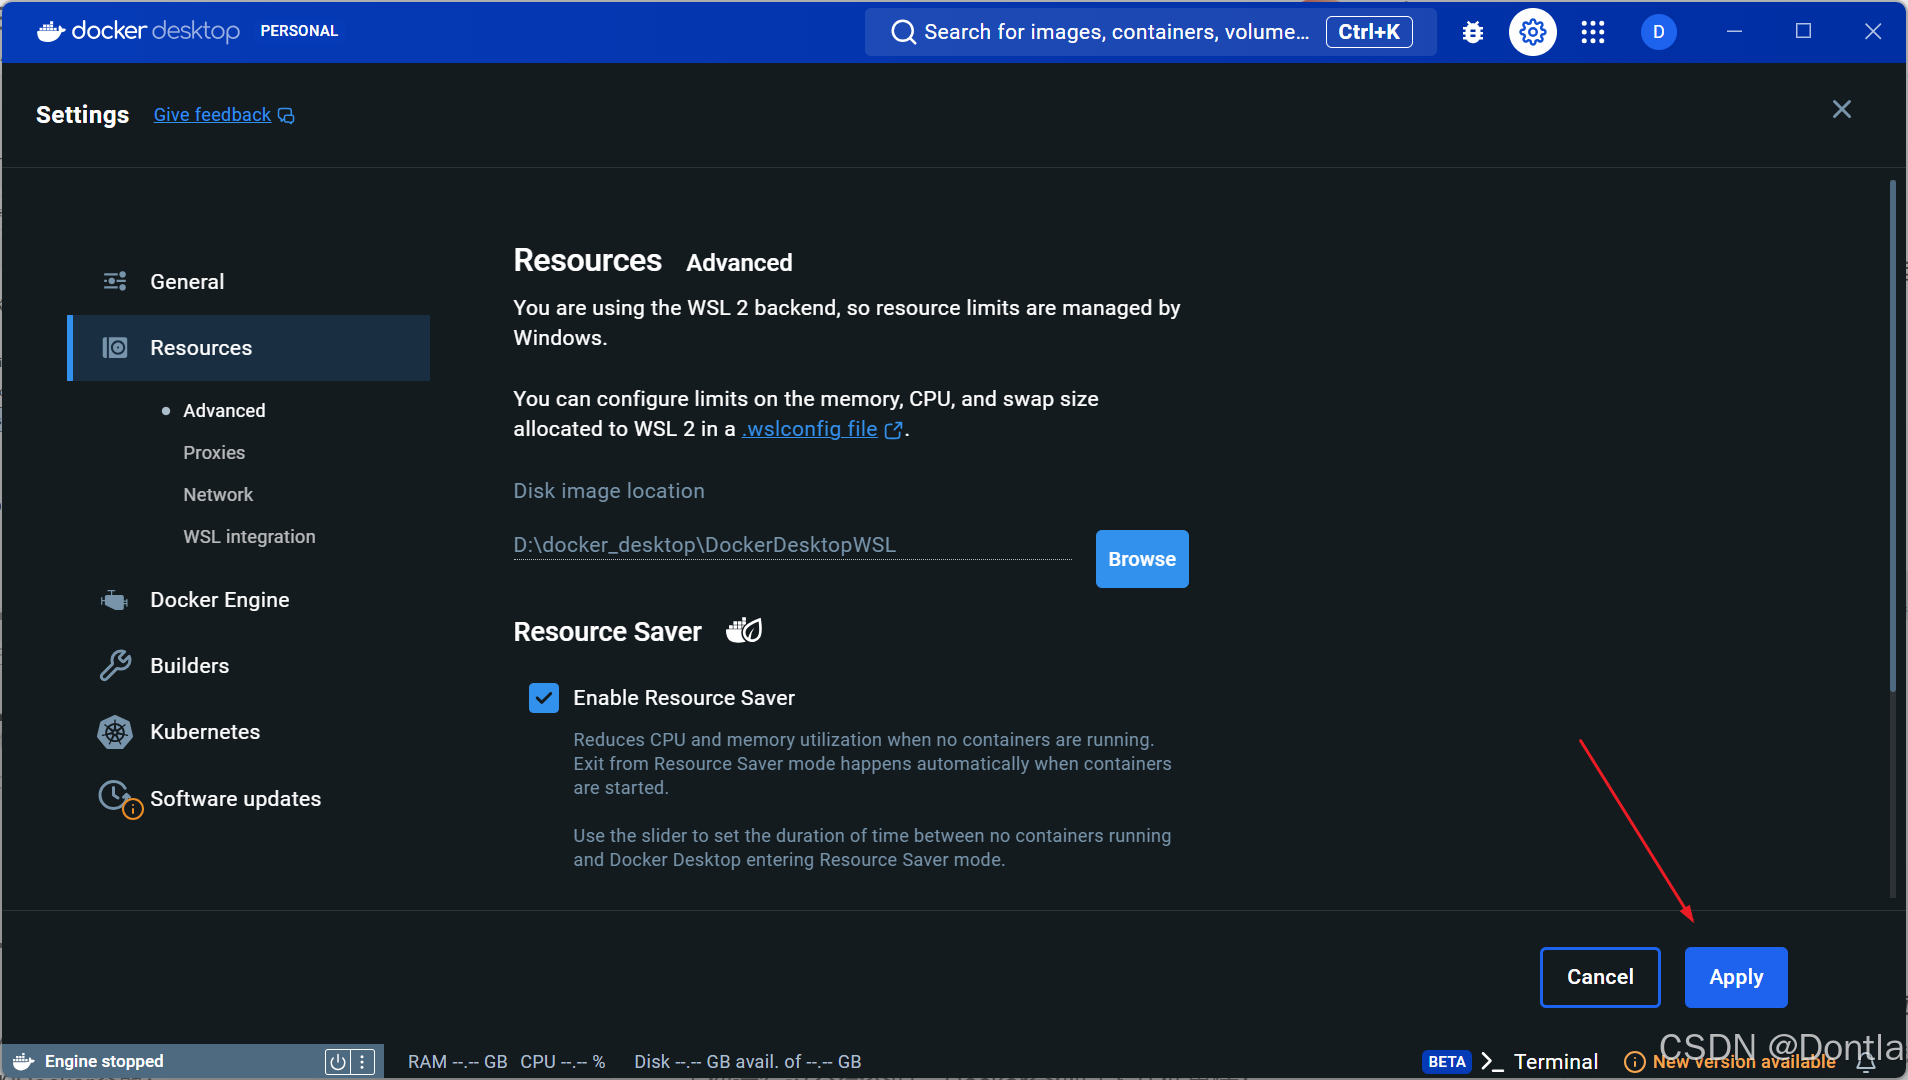
Task: Select the WSL integration sub-item
Action: [249, 537]
